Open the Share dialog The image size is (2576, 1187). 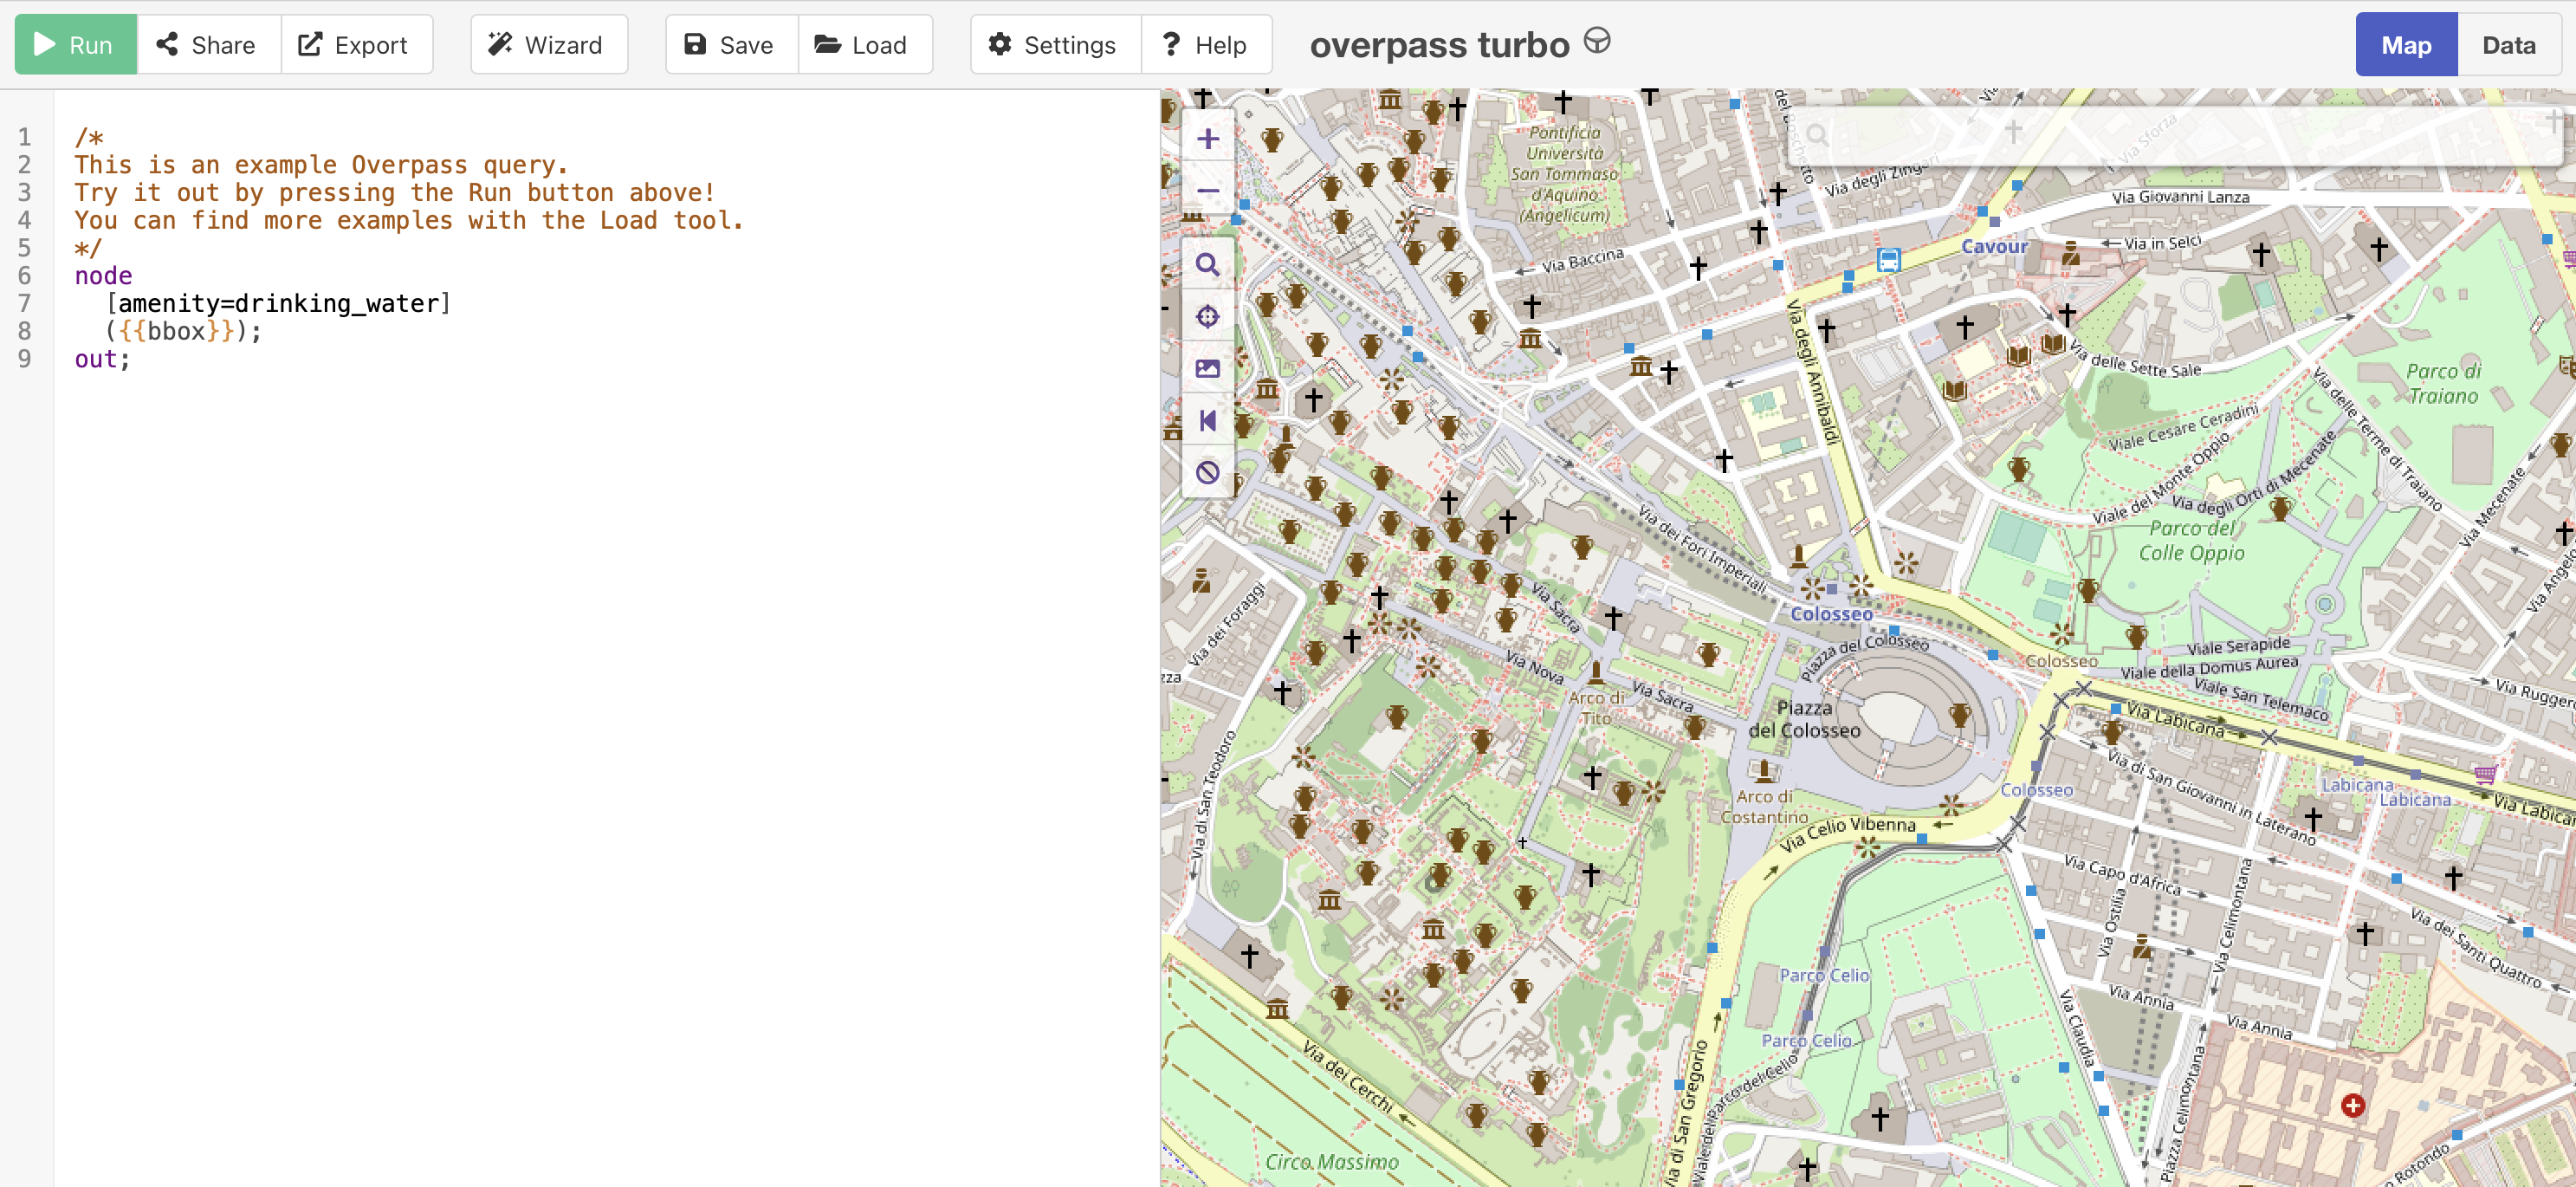pyautogui.click(x=208, y=45)
